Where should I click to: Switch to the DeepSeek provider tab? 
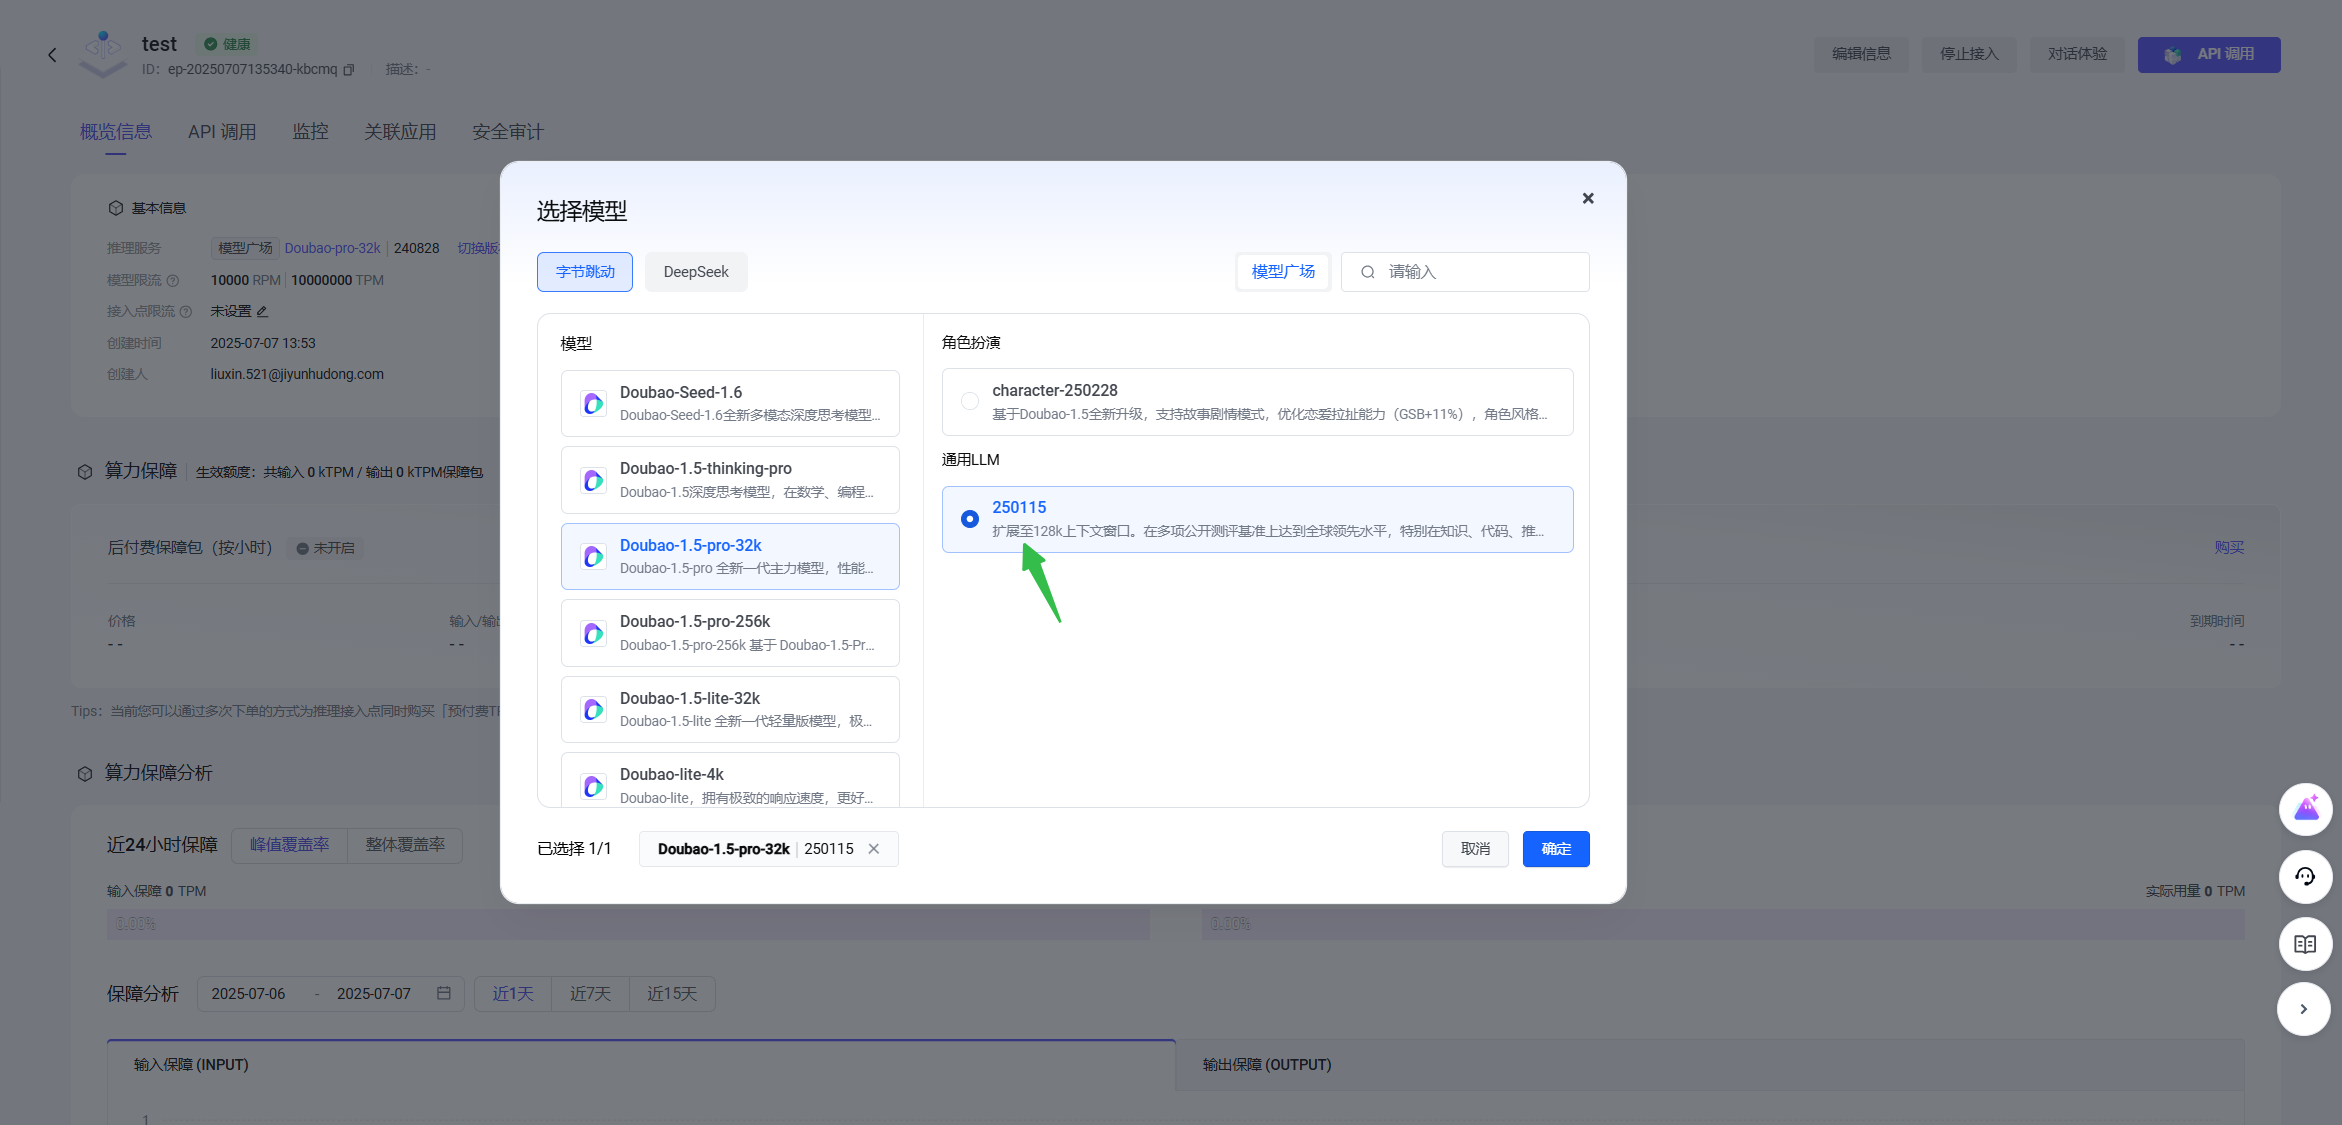click(696, 272)
